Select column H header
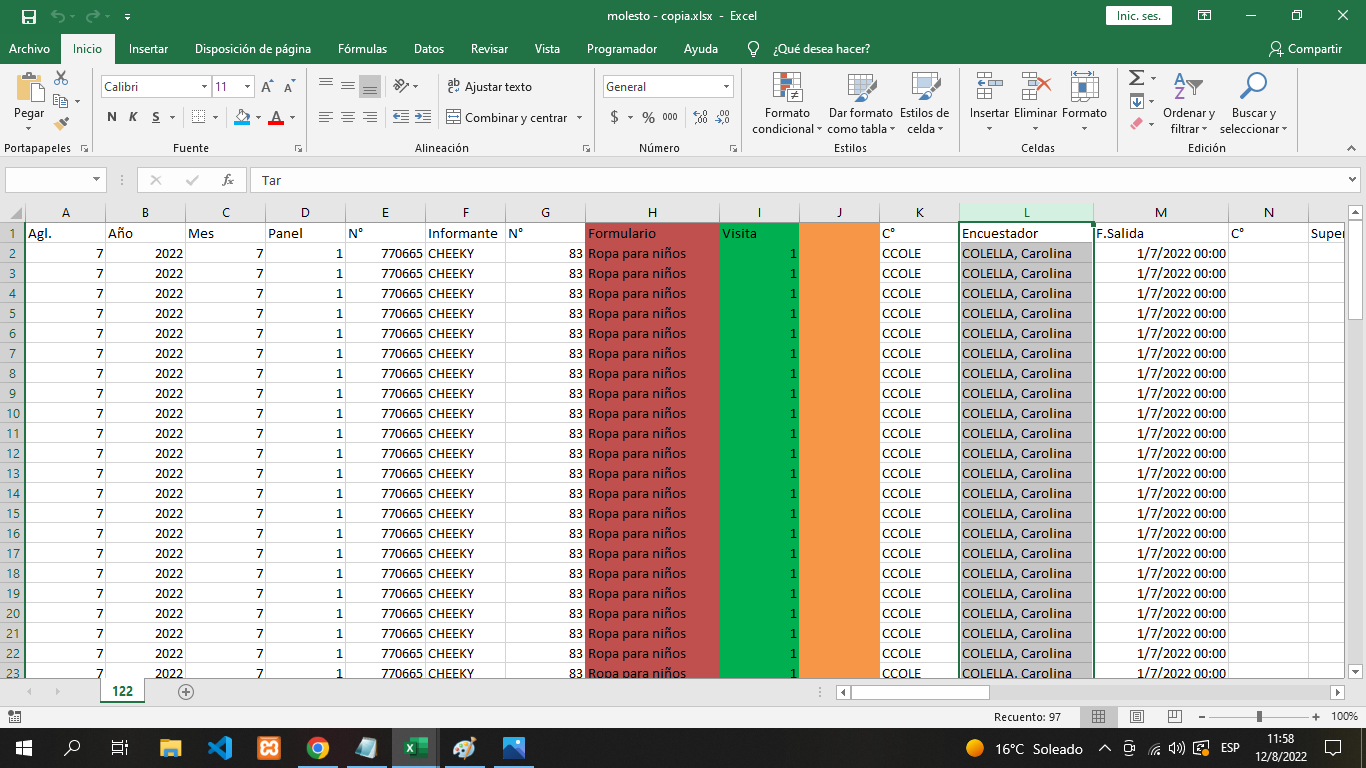Screen dimensions: 1366x768 pyautogui.click(x=652, y=212)
